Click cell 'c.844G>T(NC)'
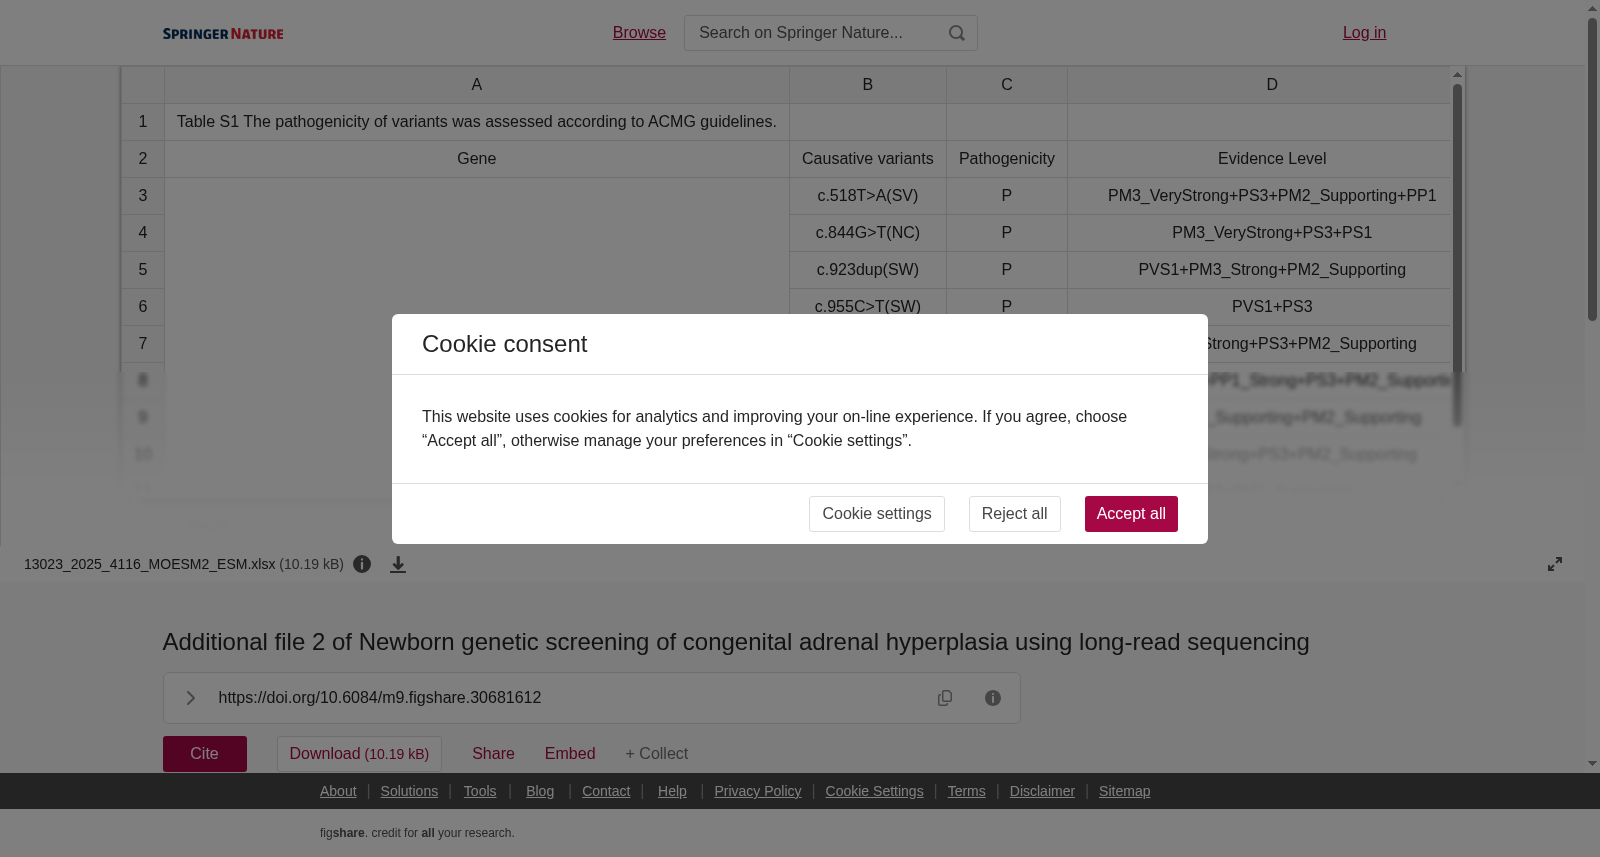Viewport: 1600px width, 857px height. click(x=868, y=233)
